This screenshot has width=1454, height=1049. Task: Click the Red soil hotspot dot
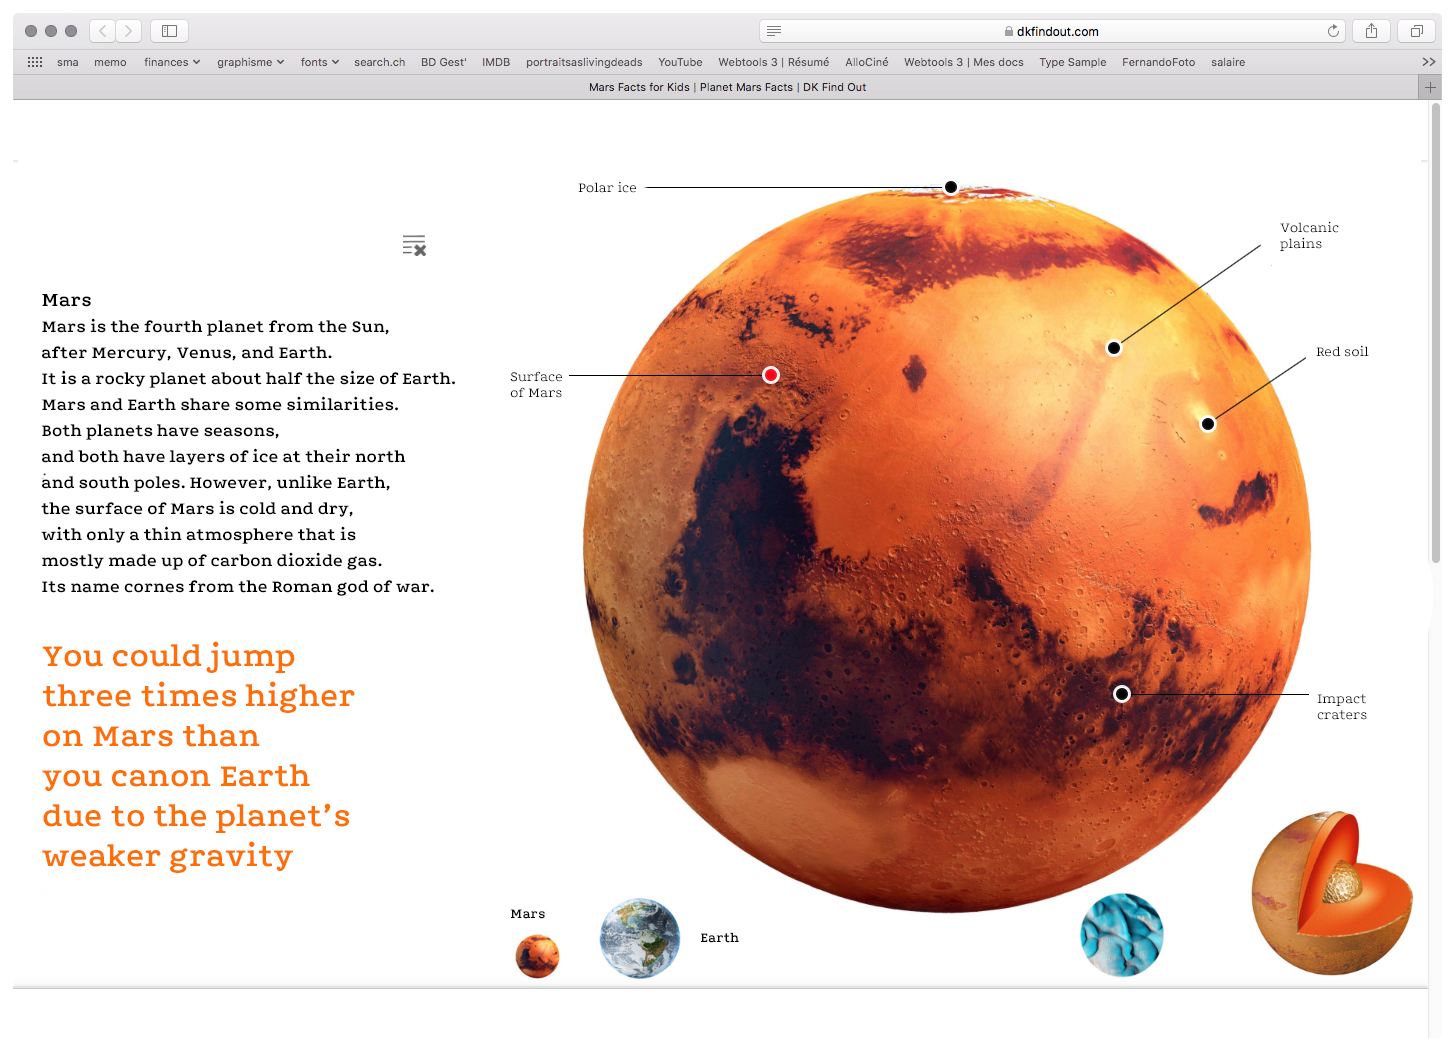click(1208, 424)
